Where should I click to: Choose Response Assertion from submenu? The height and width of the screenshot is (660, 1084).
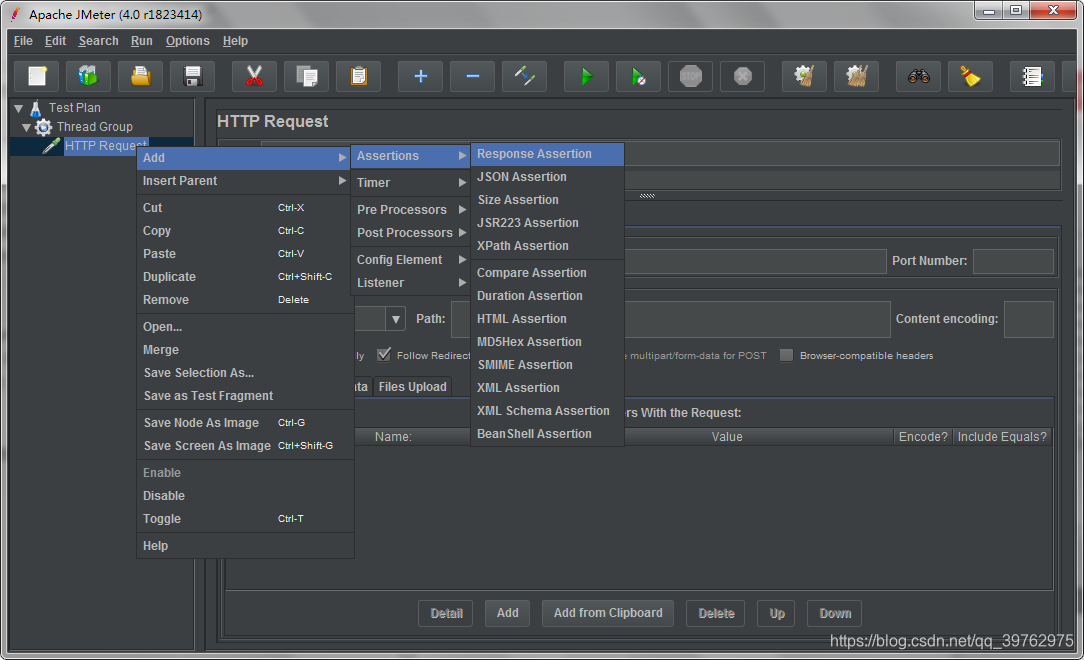click(x=548, y=154)
